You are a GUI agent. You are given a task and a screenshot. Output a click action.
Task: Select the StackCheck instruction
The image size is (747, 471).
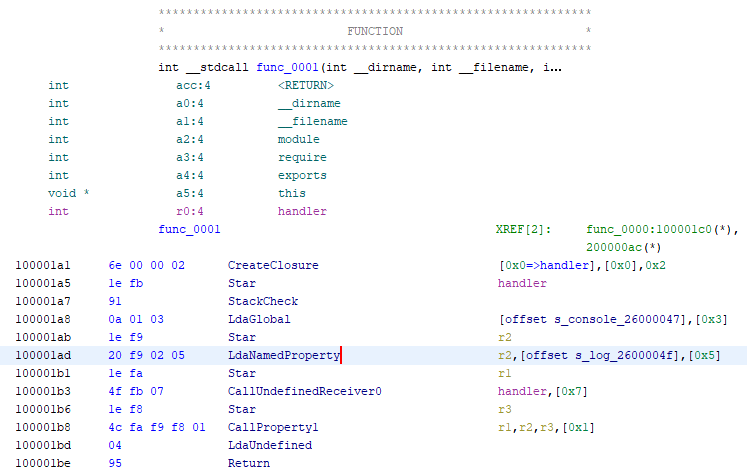(263, 301)
